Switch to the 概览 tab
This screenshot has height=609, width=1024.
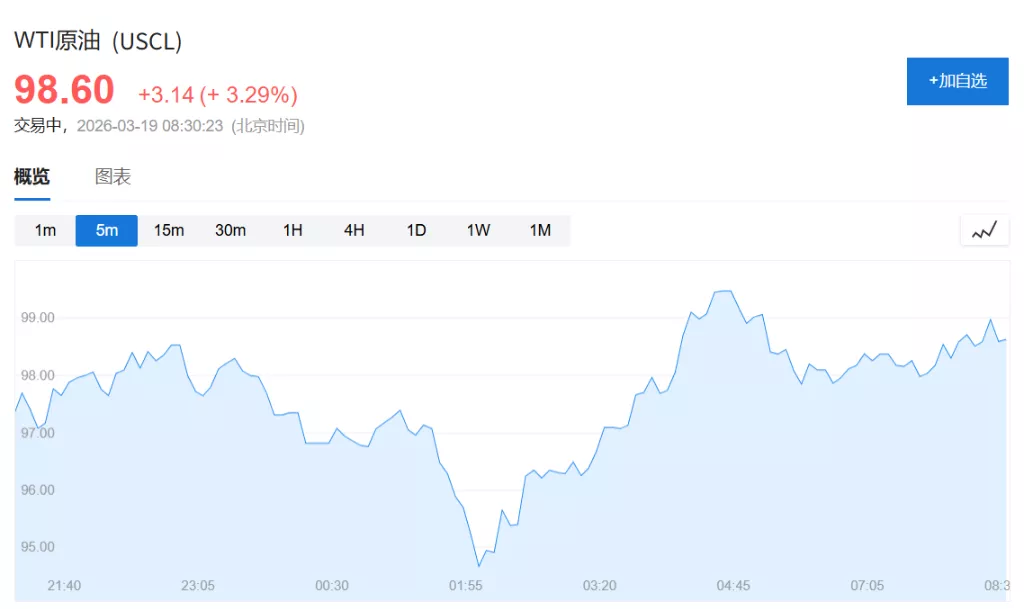(x=32, y=177)
